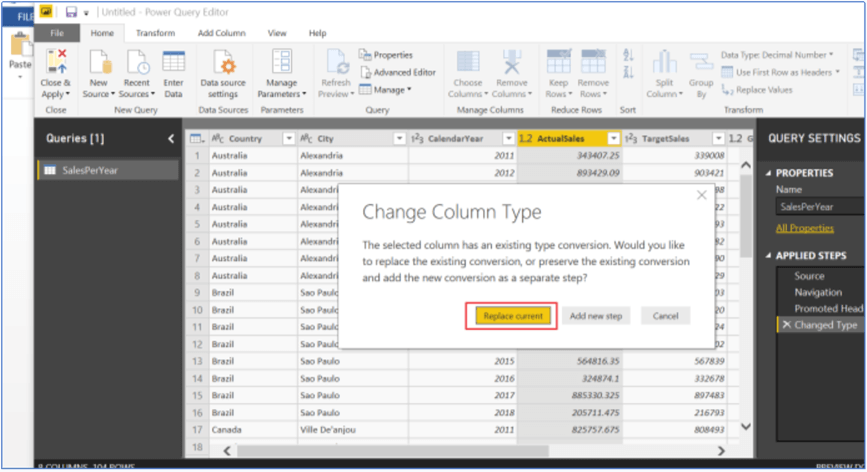Close the Change Column Type dialog
The image size is (867, 472).
tap(701, 196)
